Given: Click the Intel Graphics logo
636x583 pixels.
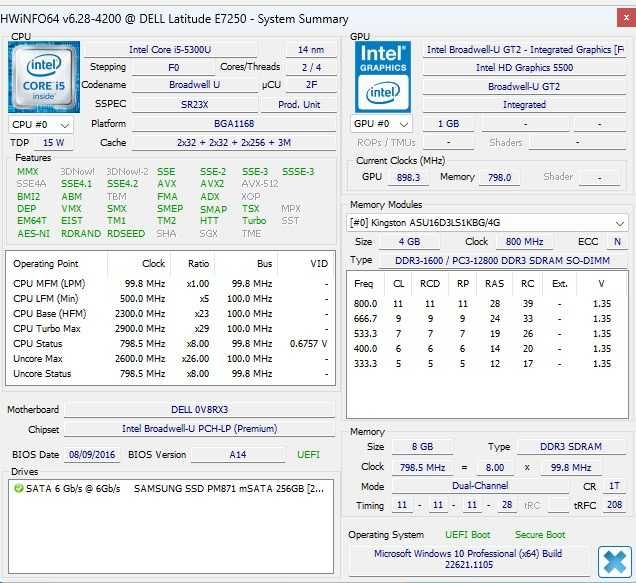Looking at the screenshot, I should coord(382,77).
